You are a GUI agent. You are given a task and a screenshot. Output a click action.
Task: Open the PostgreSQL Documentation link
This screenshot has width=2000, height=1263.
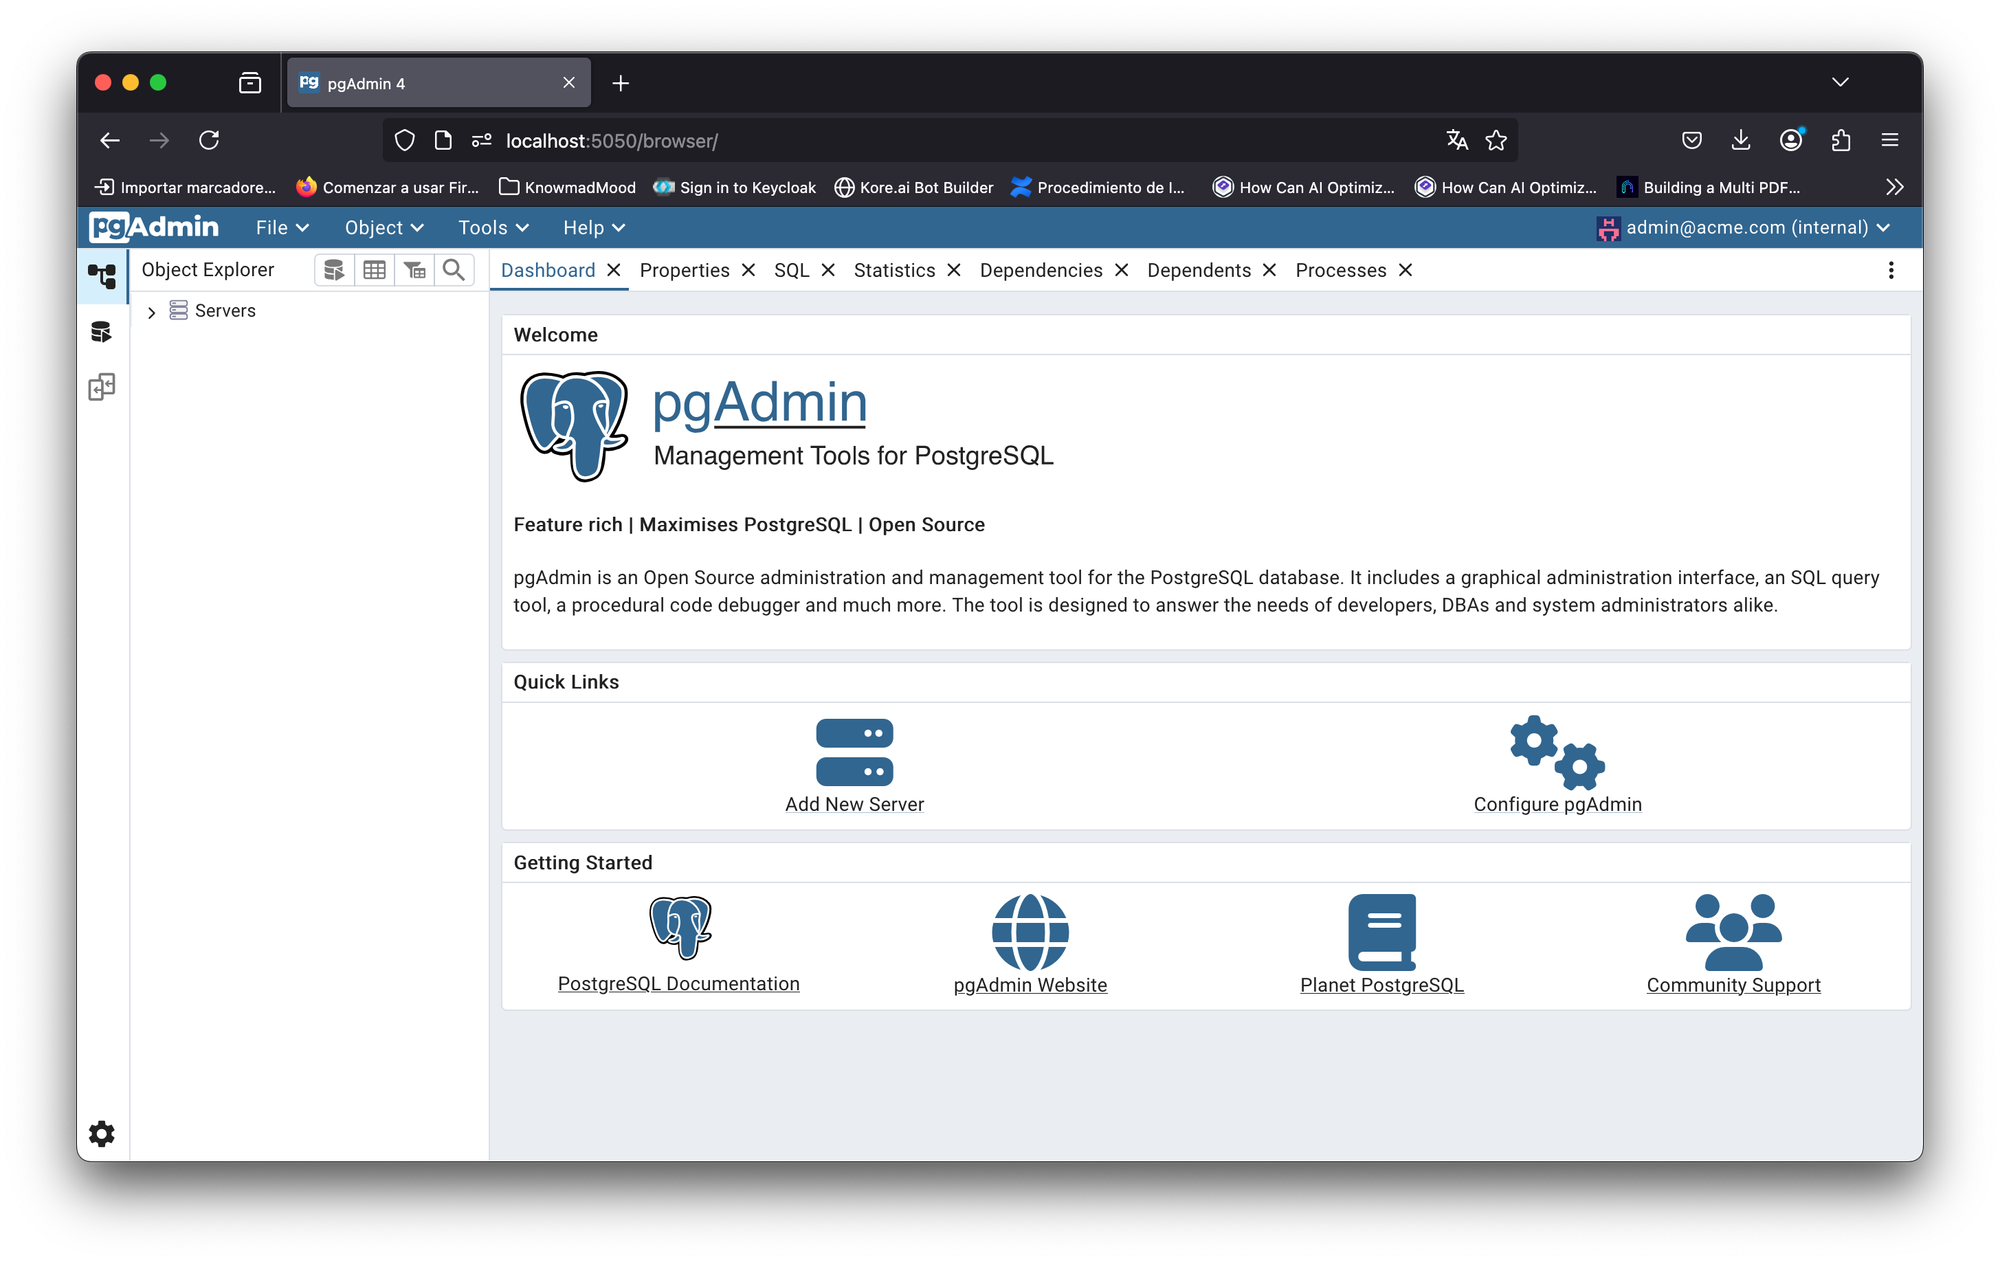pos(678,984)
